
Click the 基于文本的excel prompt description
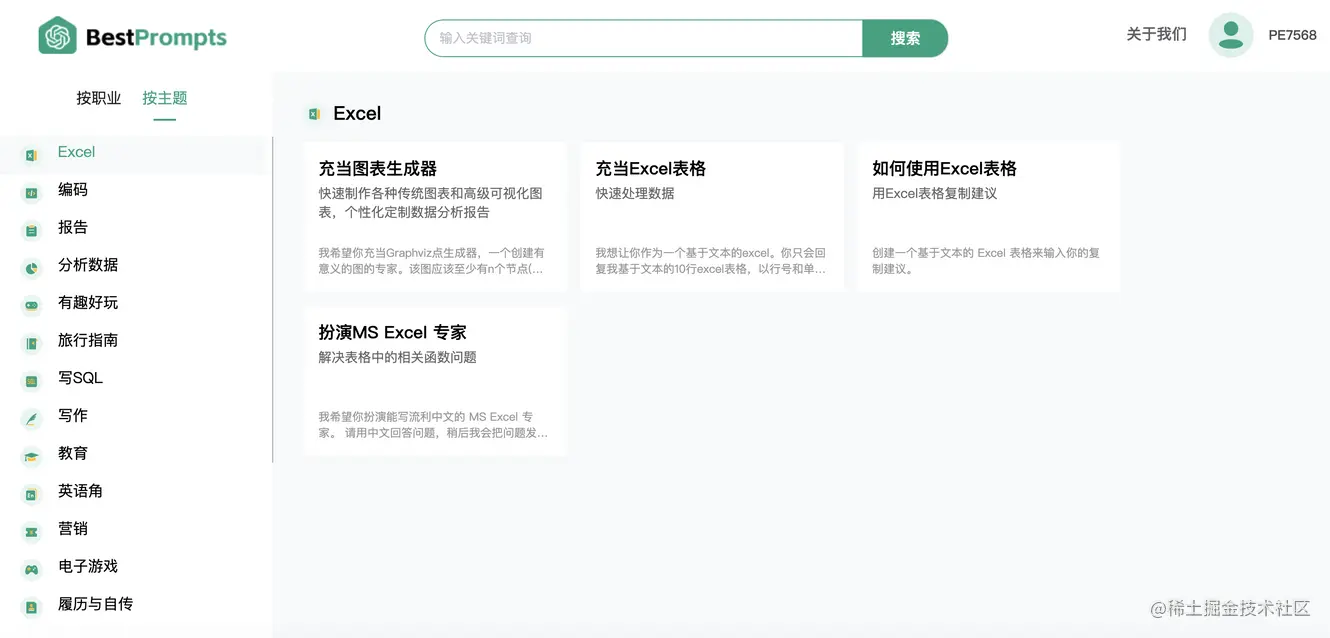point(711,261)
